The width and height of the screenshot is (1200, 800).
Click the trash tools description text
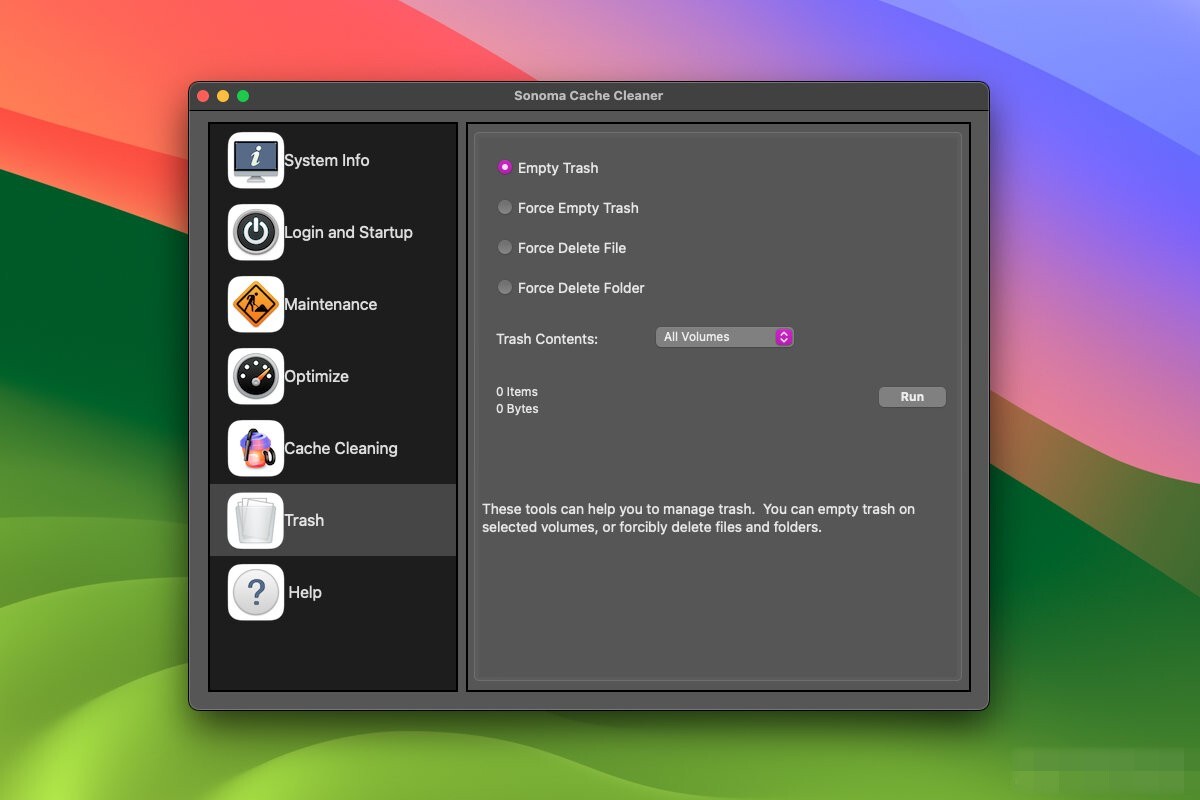[x=698, y=518]
